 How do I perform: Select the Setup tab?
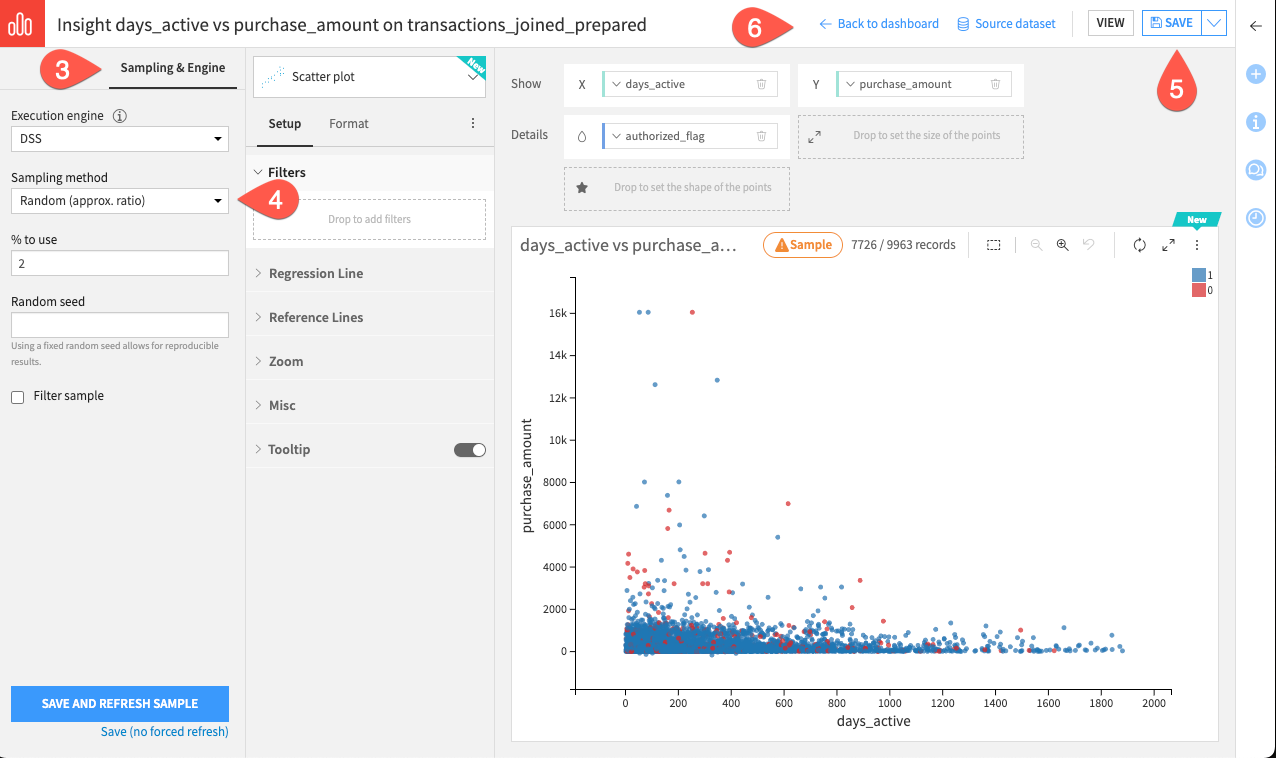[285, 124]
